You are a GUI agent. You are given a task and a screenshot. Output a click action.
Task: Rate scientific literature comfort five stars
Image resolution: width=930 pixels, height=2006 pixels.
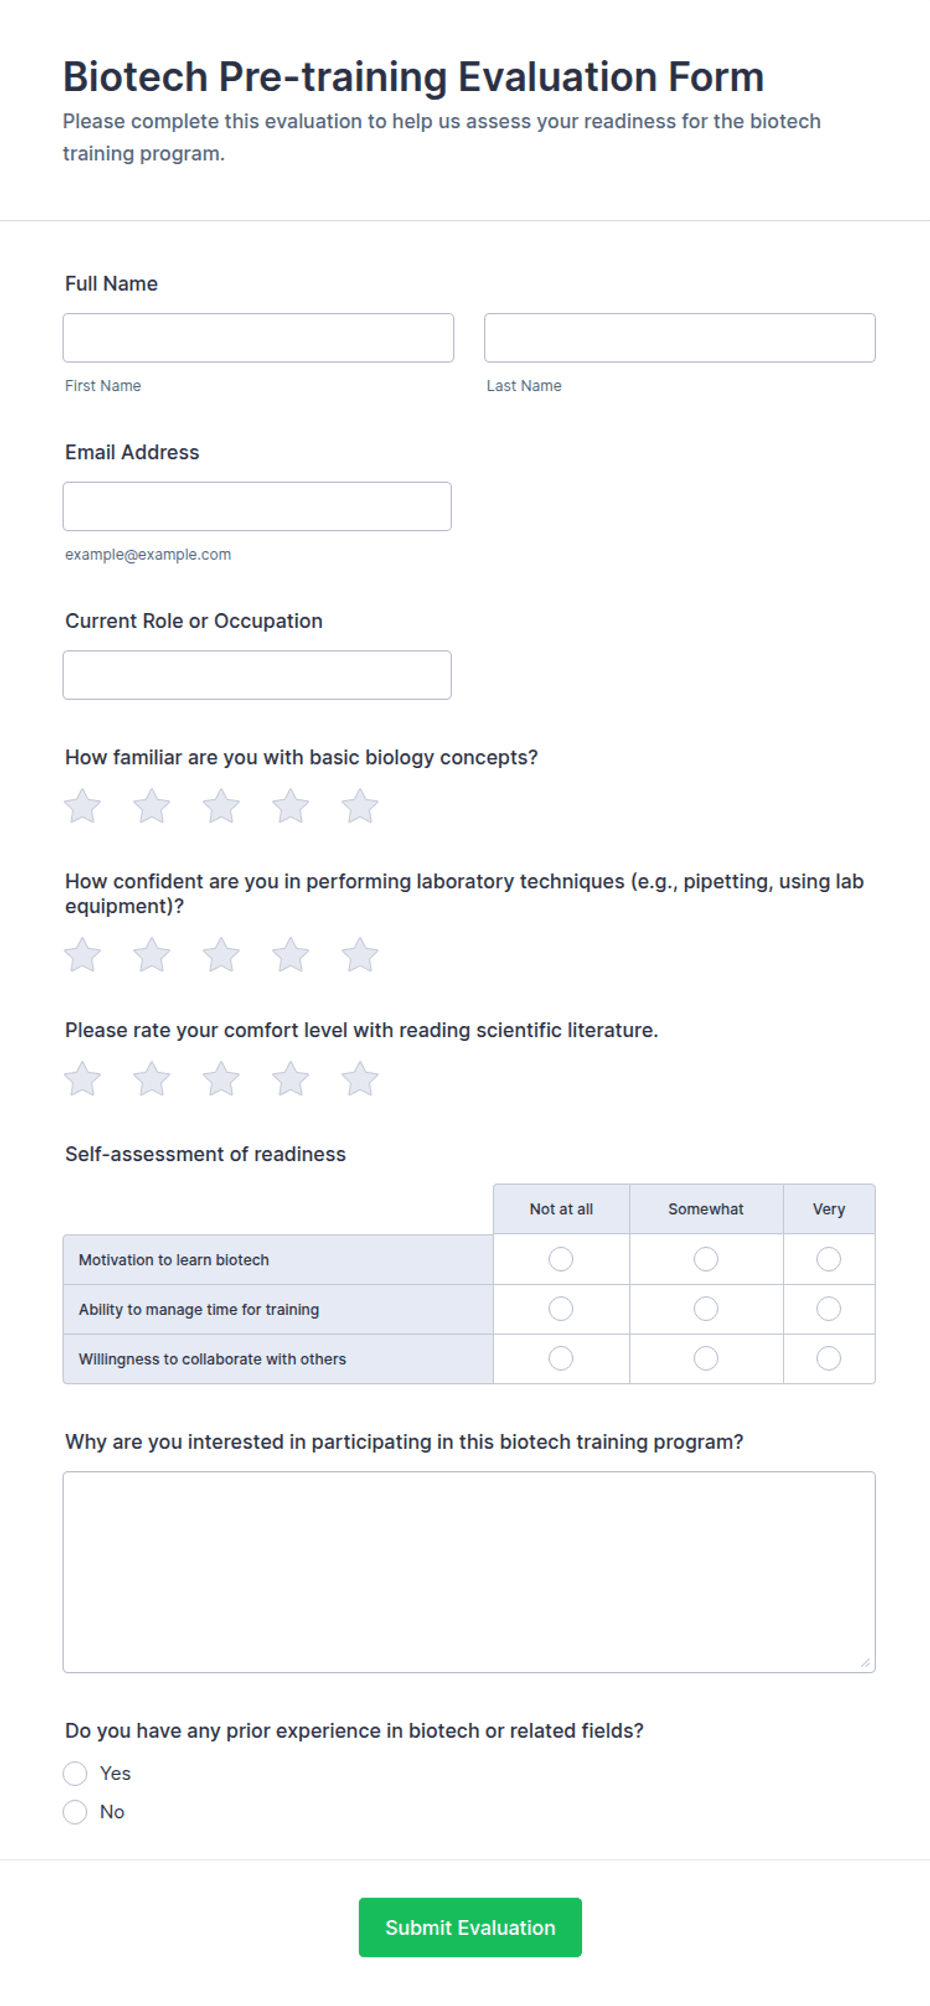tap(360, 1079)
